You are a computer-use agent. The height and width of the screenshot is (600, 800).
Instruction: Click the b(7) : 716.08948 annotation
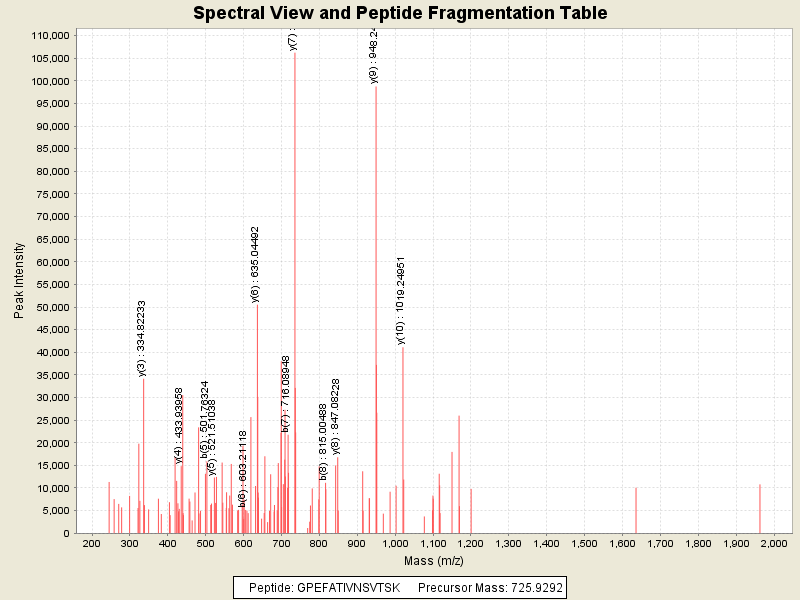click(x=286, y=395)
